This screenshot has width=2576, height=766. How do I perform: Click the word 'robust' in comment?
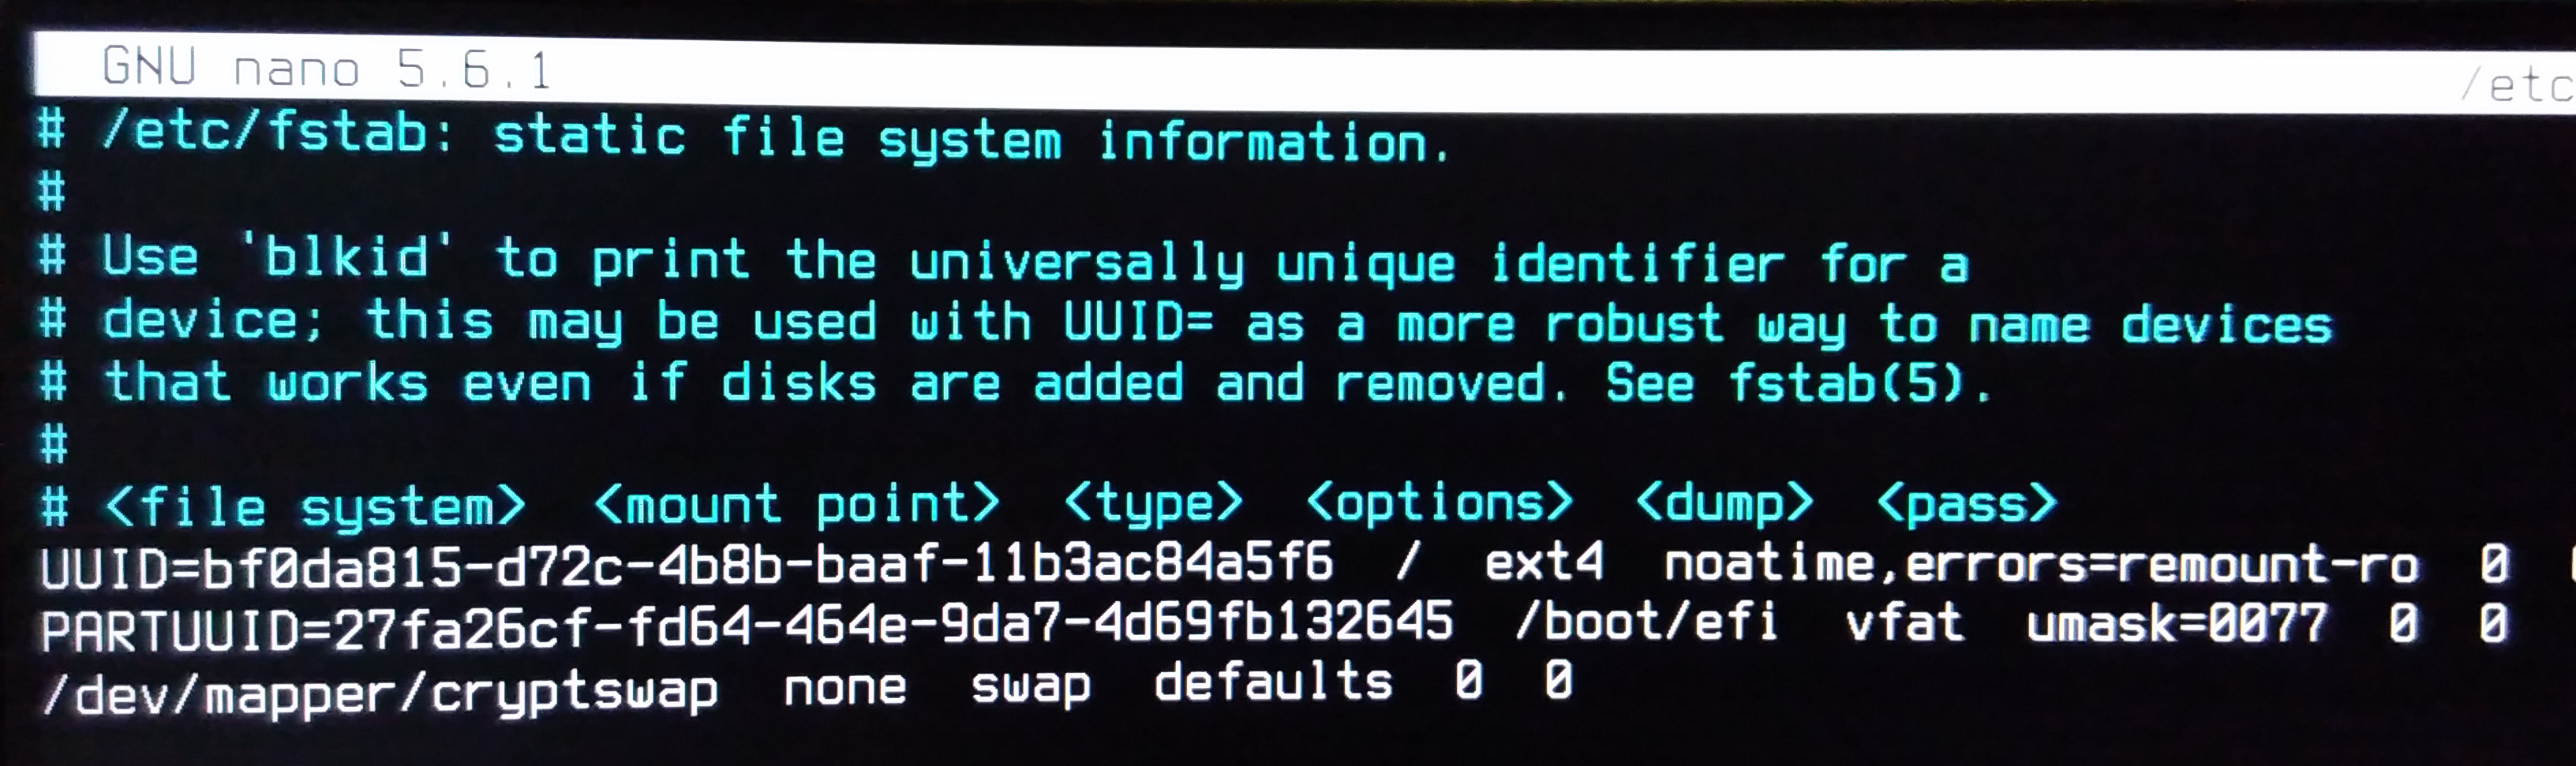(x=1634, y=323)
